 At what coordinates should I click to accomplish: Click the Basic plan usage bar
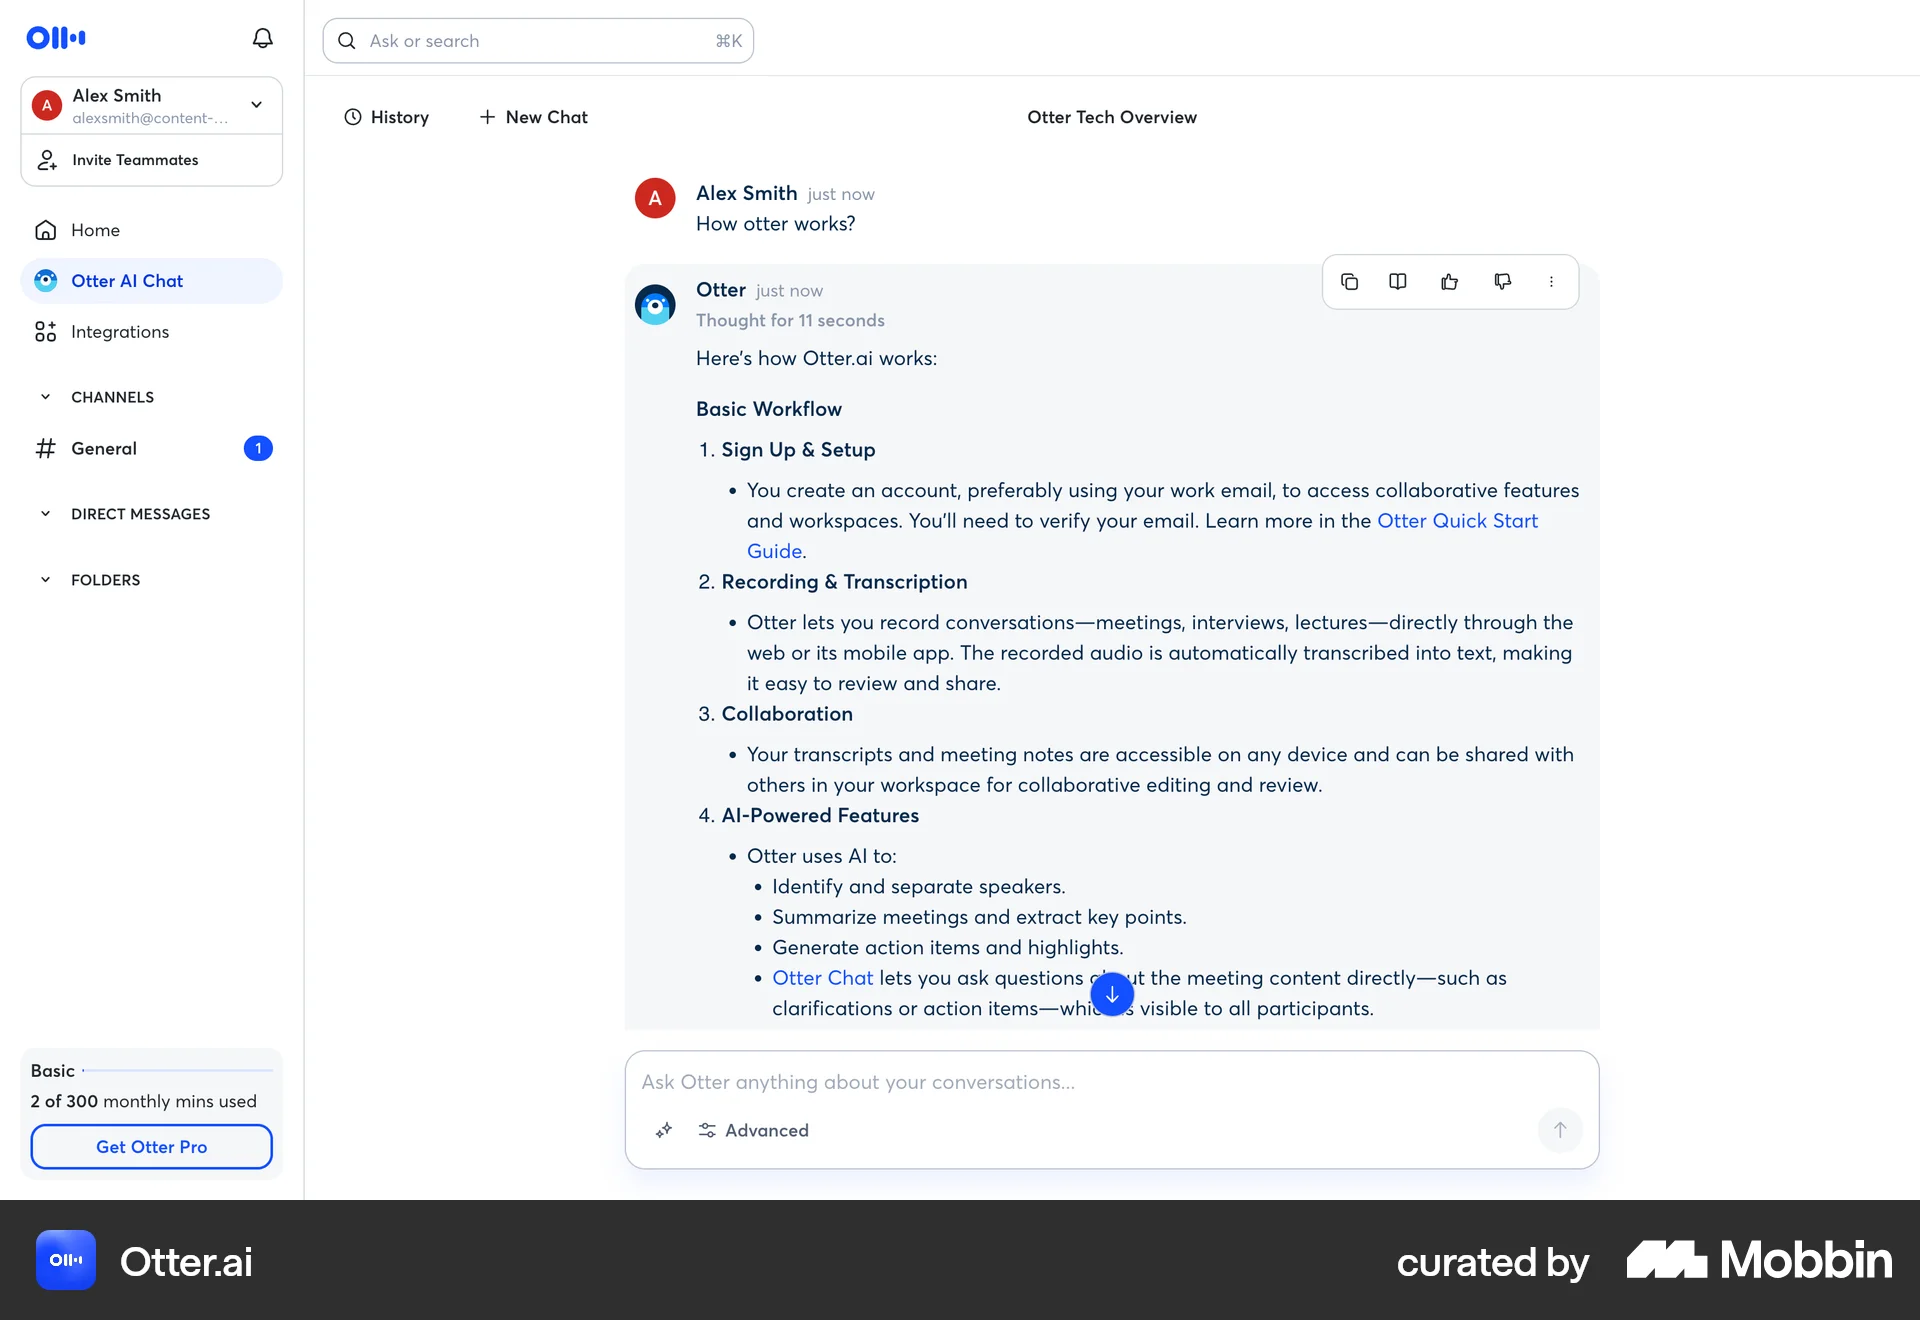click(x=177, y=1071)
